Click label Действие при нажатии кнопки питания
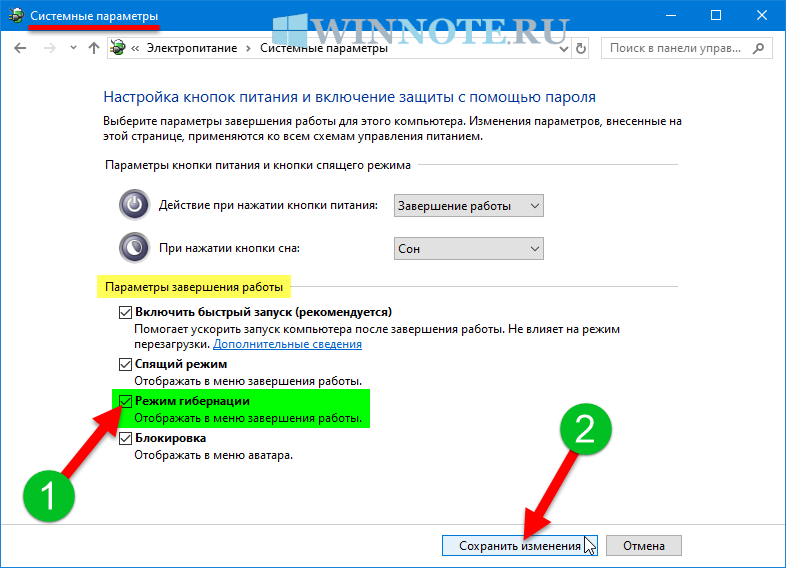The height and width of the screenshot is (568, 786). coord(268,205)
